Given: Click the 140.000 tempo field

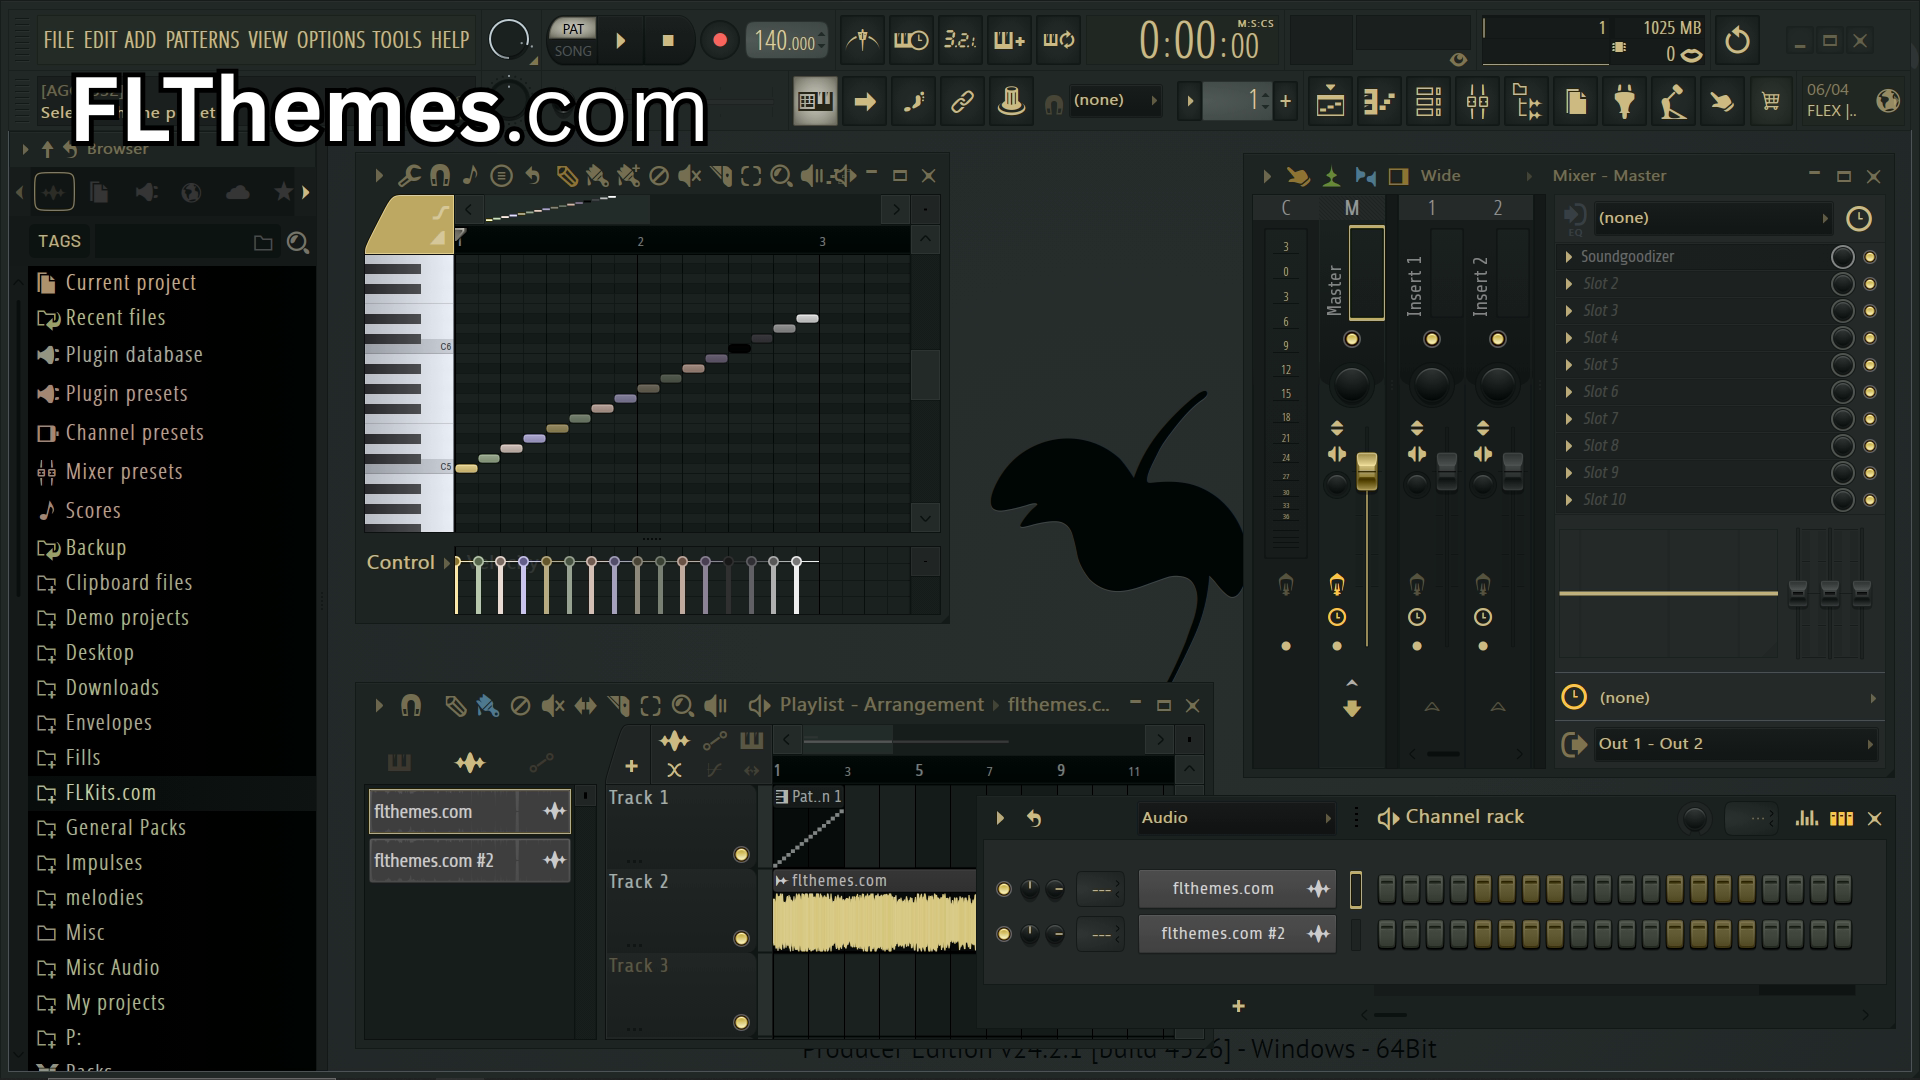Looking at the screenshot, I should pos(786,41).
